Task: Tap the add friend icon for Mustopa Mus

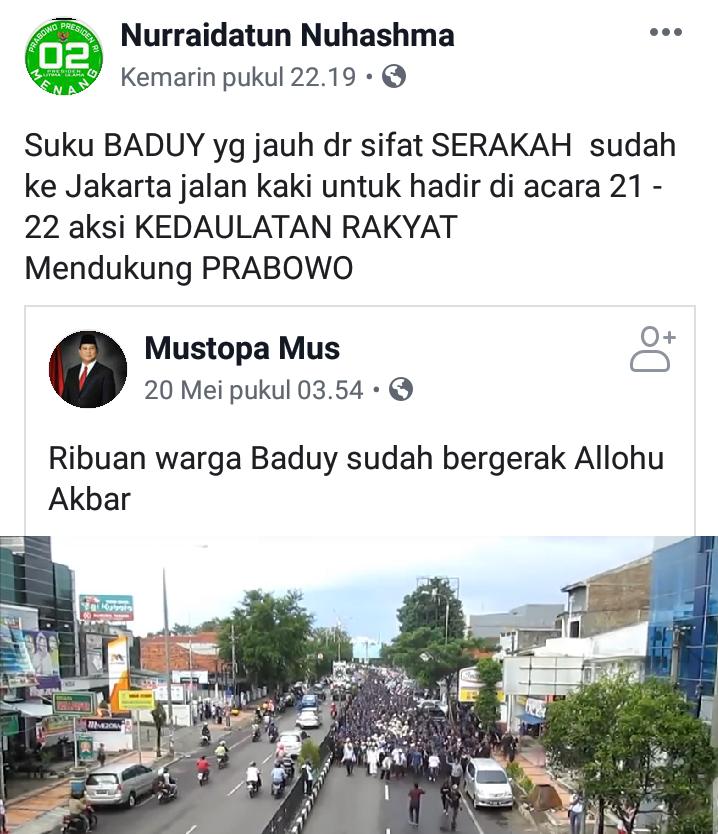Action: [653, 349]
